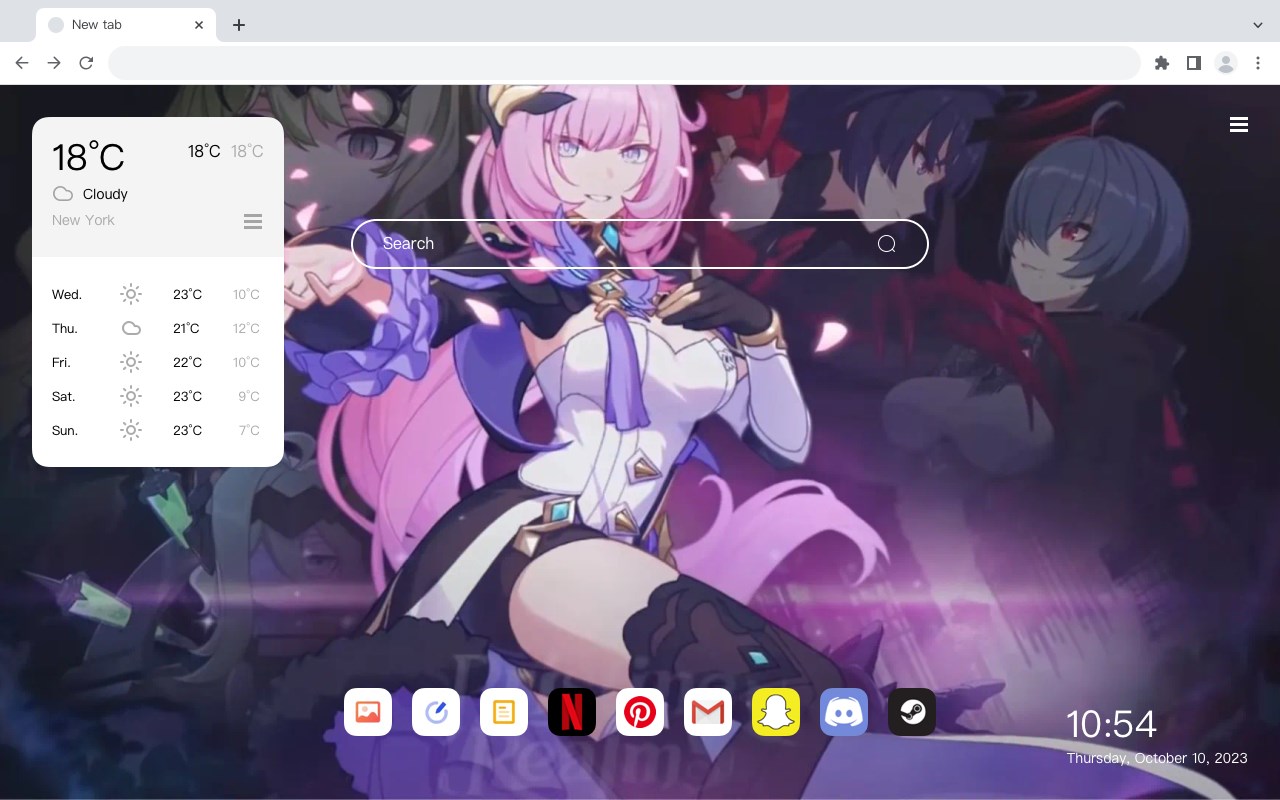Click the 10:54 clock display
Image resolution: width=1280 pixels, height=800 pixels.
pos(1111,724)
